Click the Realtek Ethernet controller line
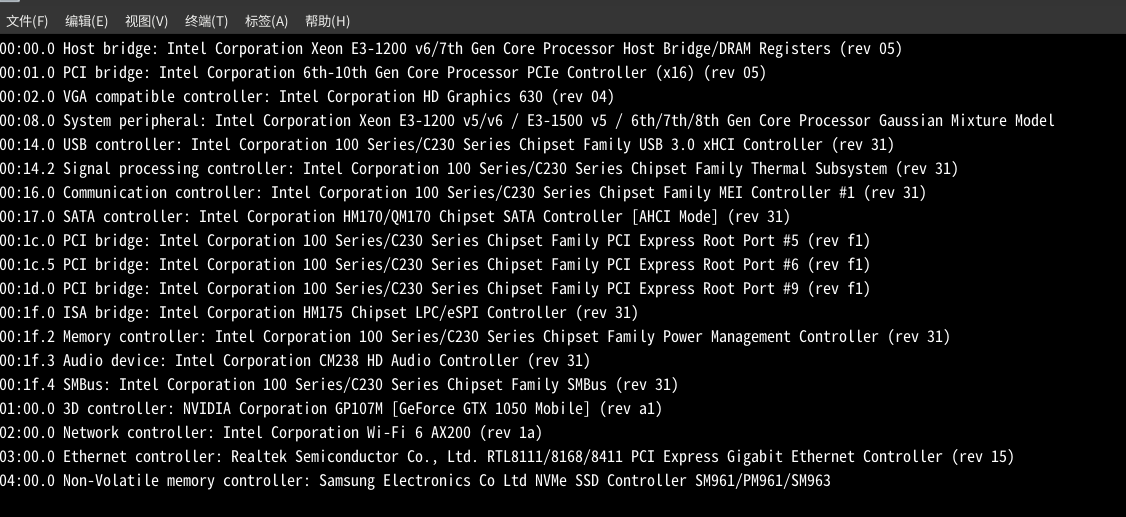The width and height of the screenshot is (1126, 517). [x=506, y=457]
